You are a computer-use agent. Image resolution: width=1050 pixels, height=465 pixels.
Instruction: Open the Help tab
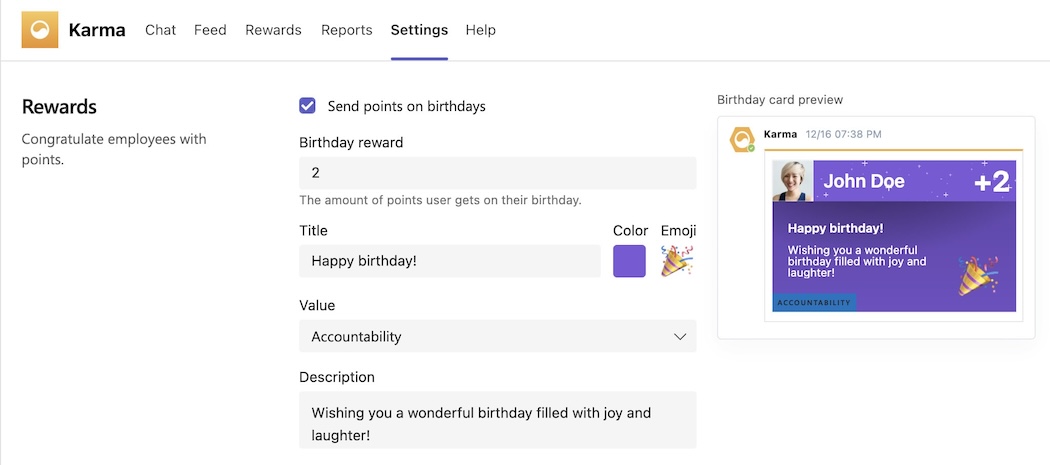pyautogui.click(x=480, y=30)
